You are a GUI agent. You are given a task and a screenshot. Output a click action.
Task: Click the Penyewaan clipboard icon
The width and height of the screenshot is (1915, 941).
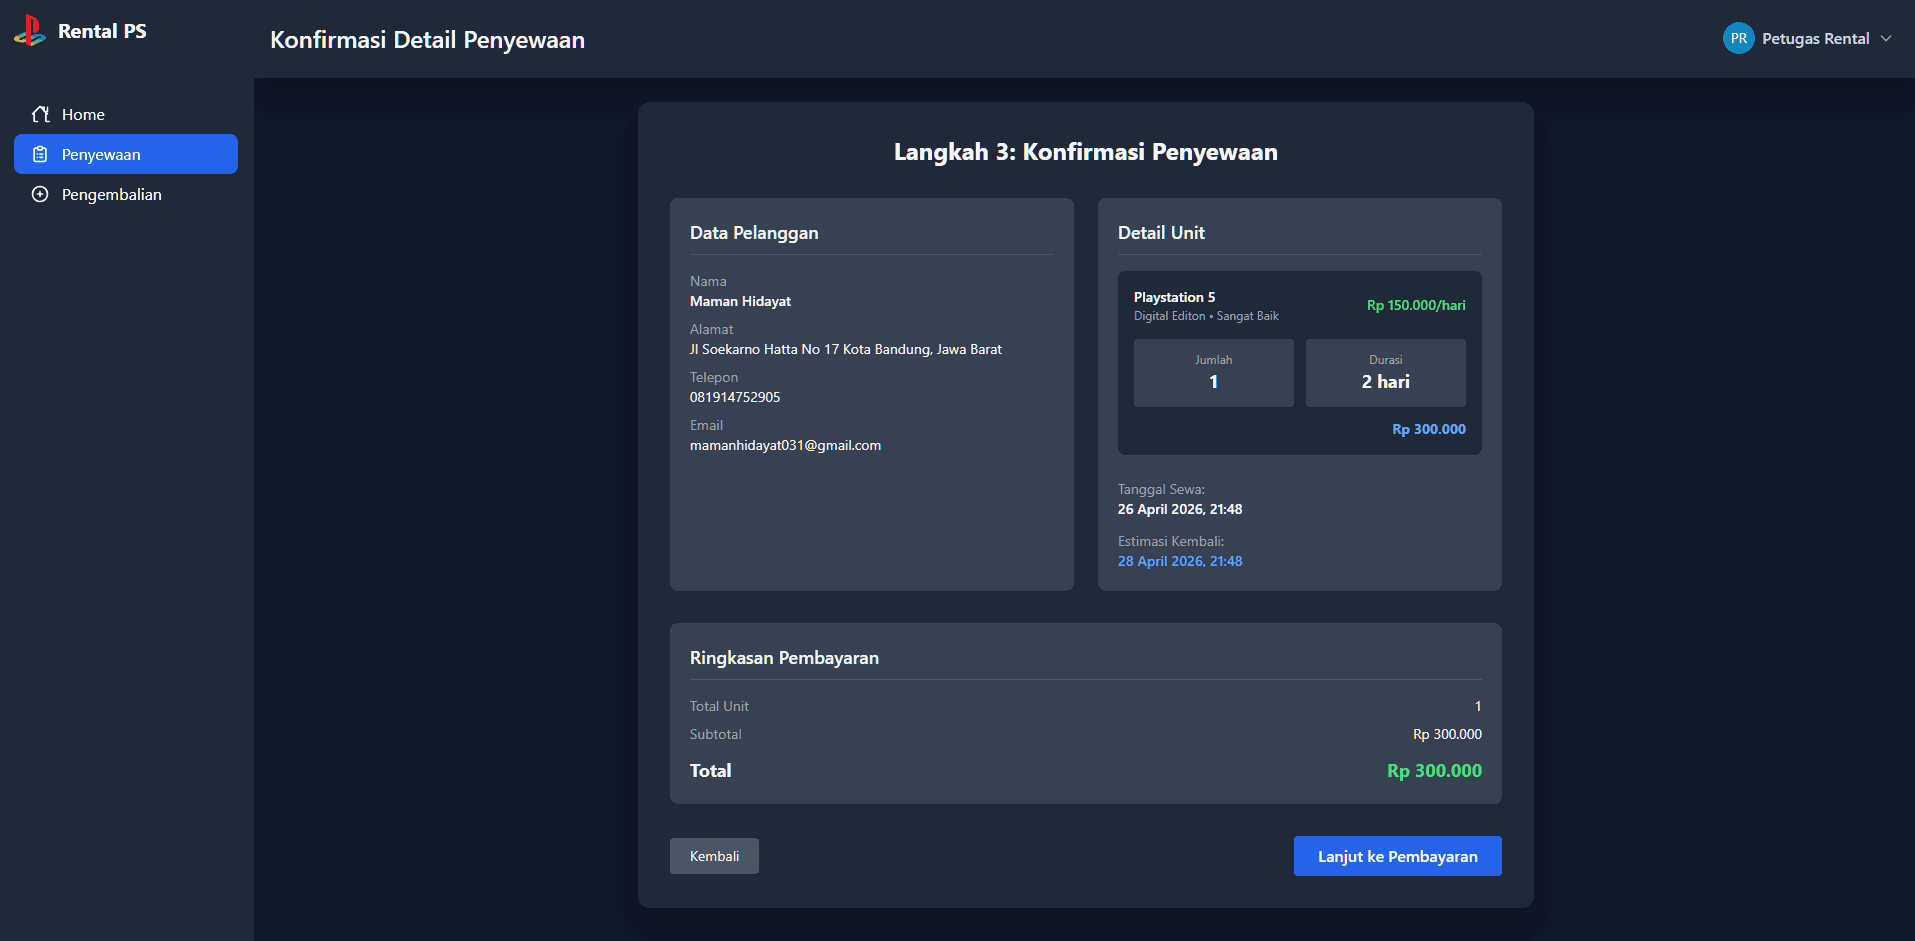[x=40, y=154]
